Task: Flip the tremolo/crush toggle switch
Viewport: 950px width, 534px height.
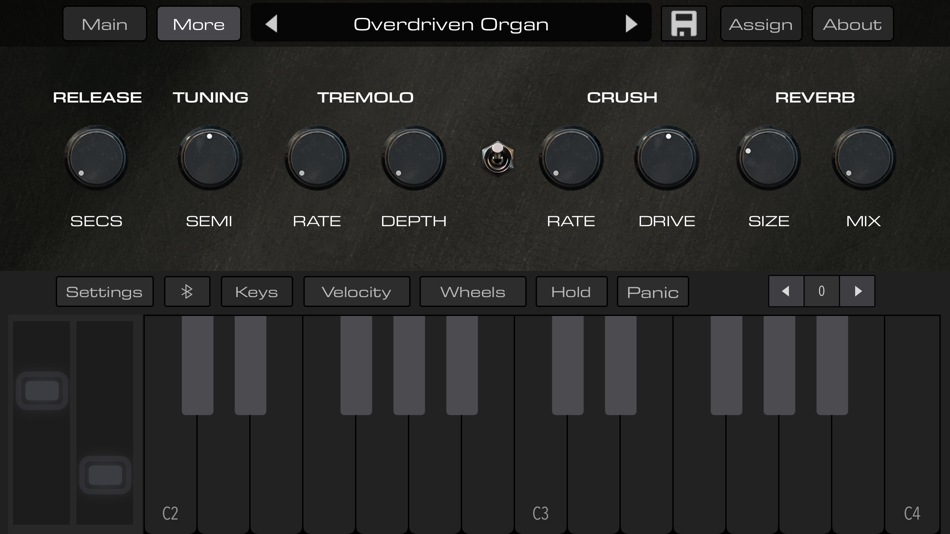Action: tap(497, 158)
